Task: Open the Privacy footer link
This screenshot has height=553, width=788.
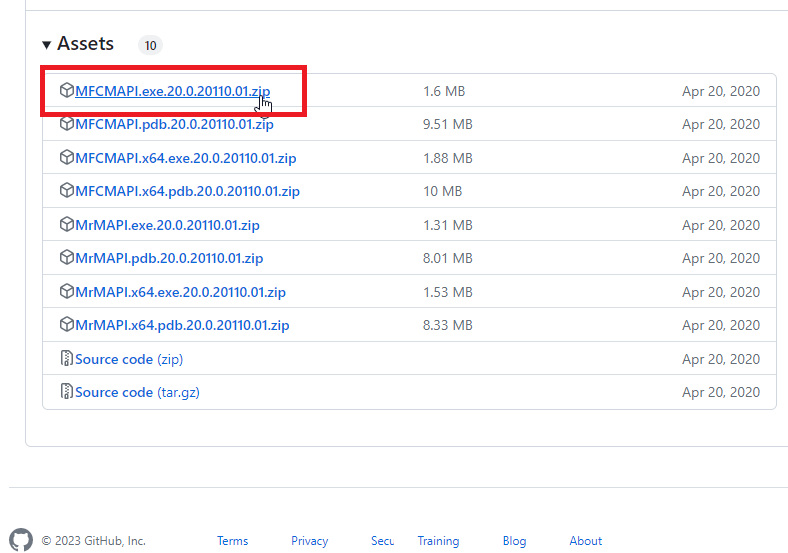Action: pyautogui.click(x=309, y=541)
